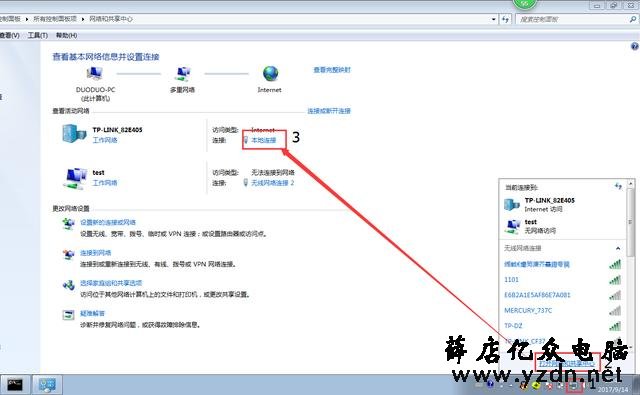Open the Command Prompt taskbar icon
640x395 pixels.
click(15, 384)
